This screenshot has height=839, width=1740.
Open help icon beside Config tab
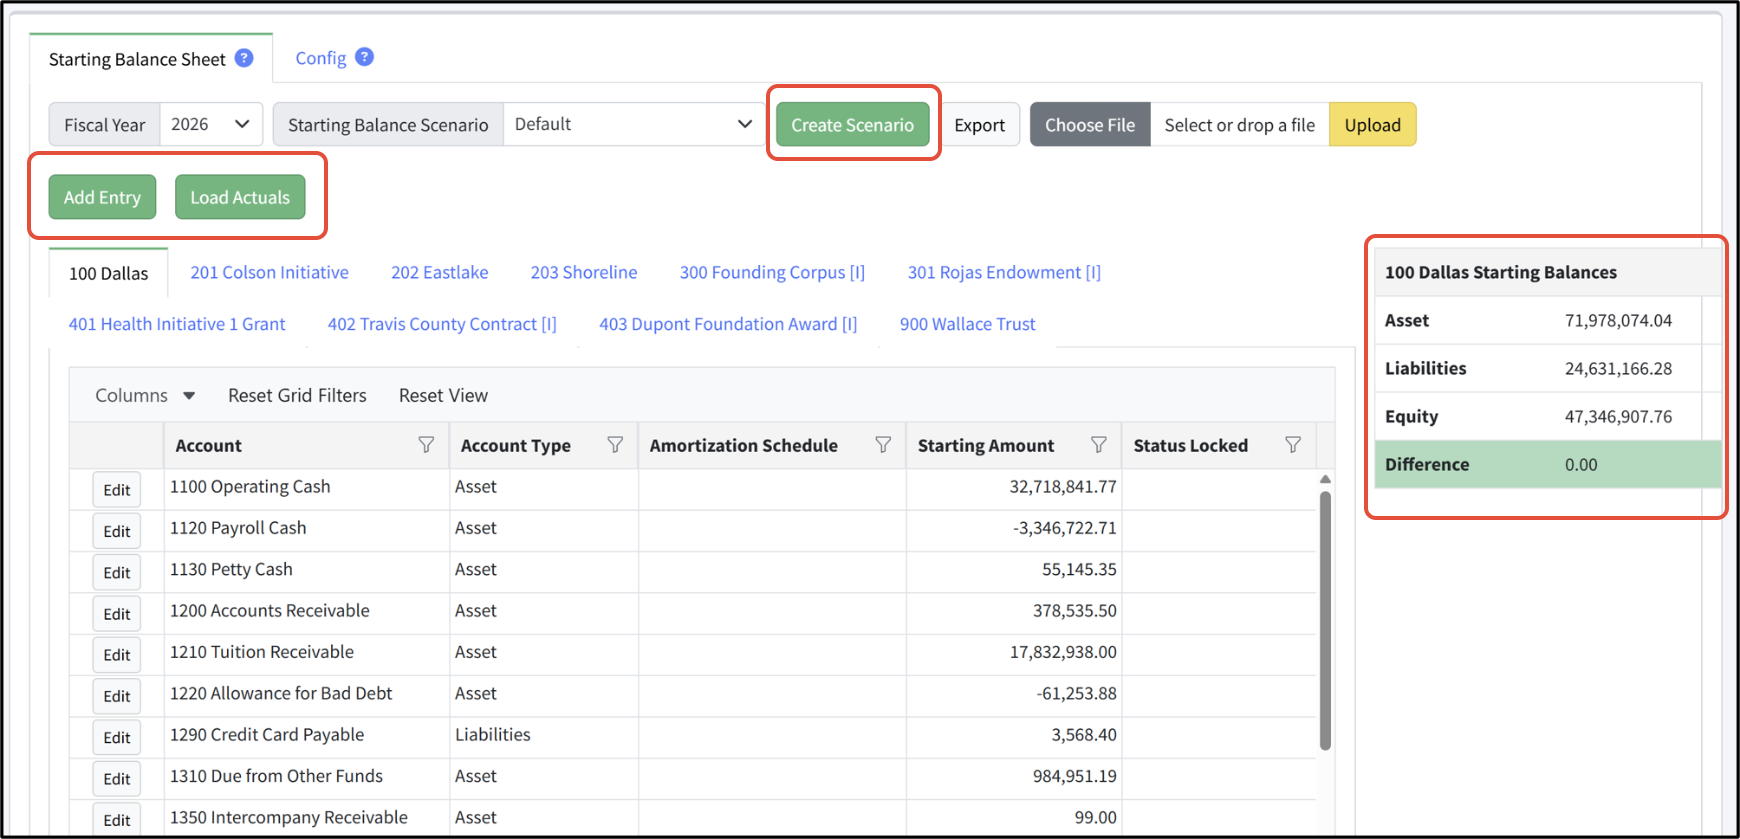click(365, 57)
